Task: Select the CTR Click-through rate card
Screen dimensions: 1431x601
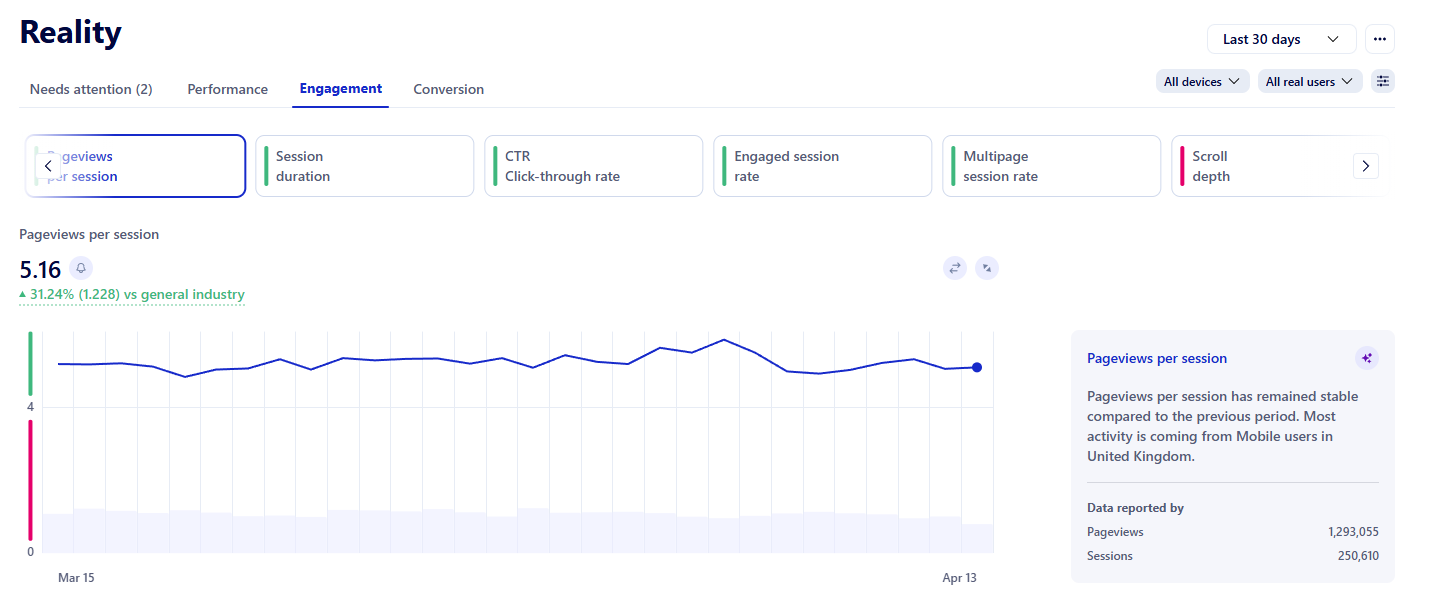Action: (x=593, y=166)
